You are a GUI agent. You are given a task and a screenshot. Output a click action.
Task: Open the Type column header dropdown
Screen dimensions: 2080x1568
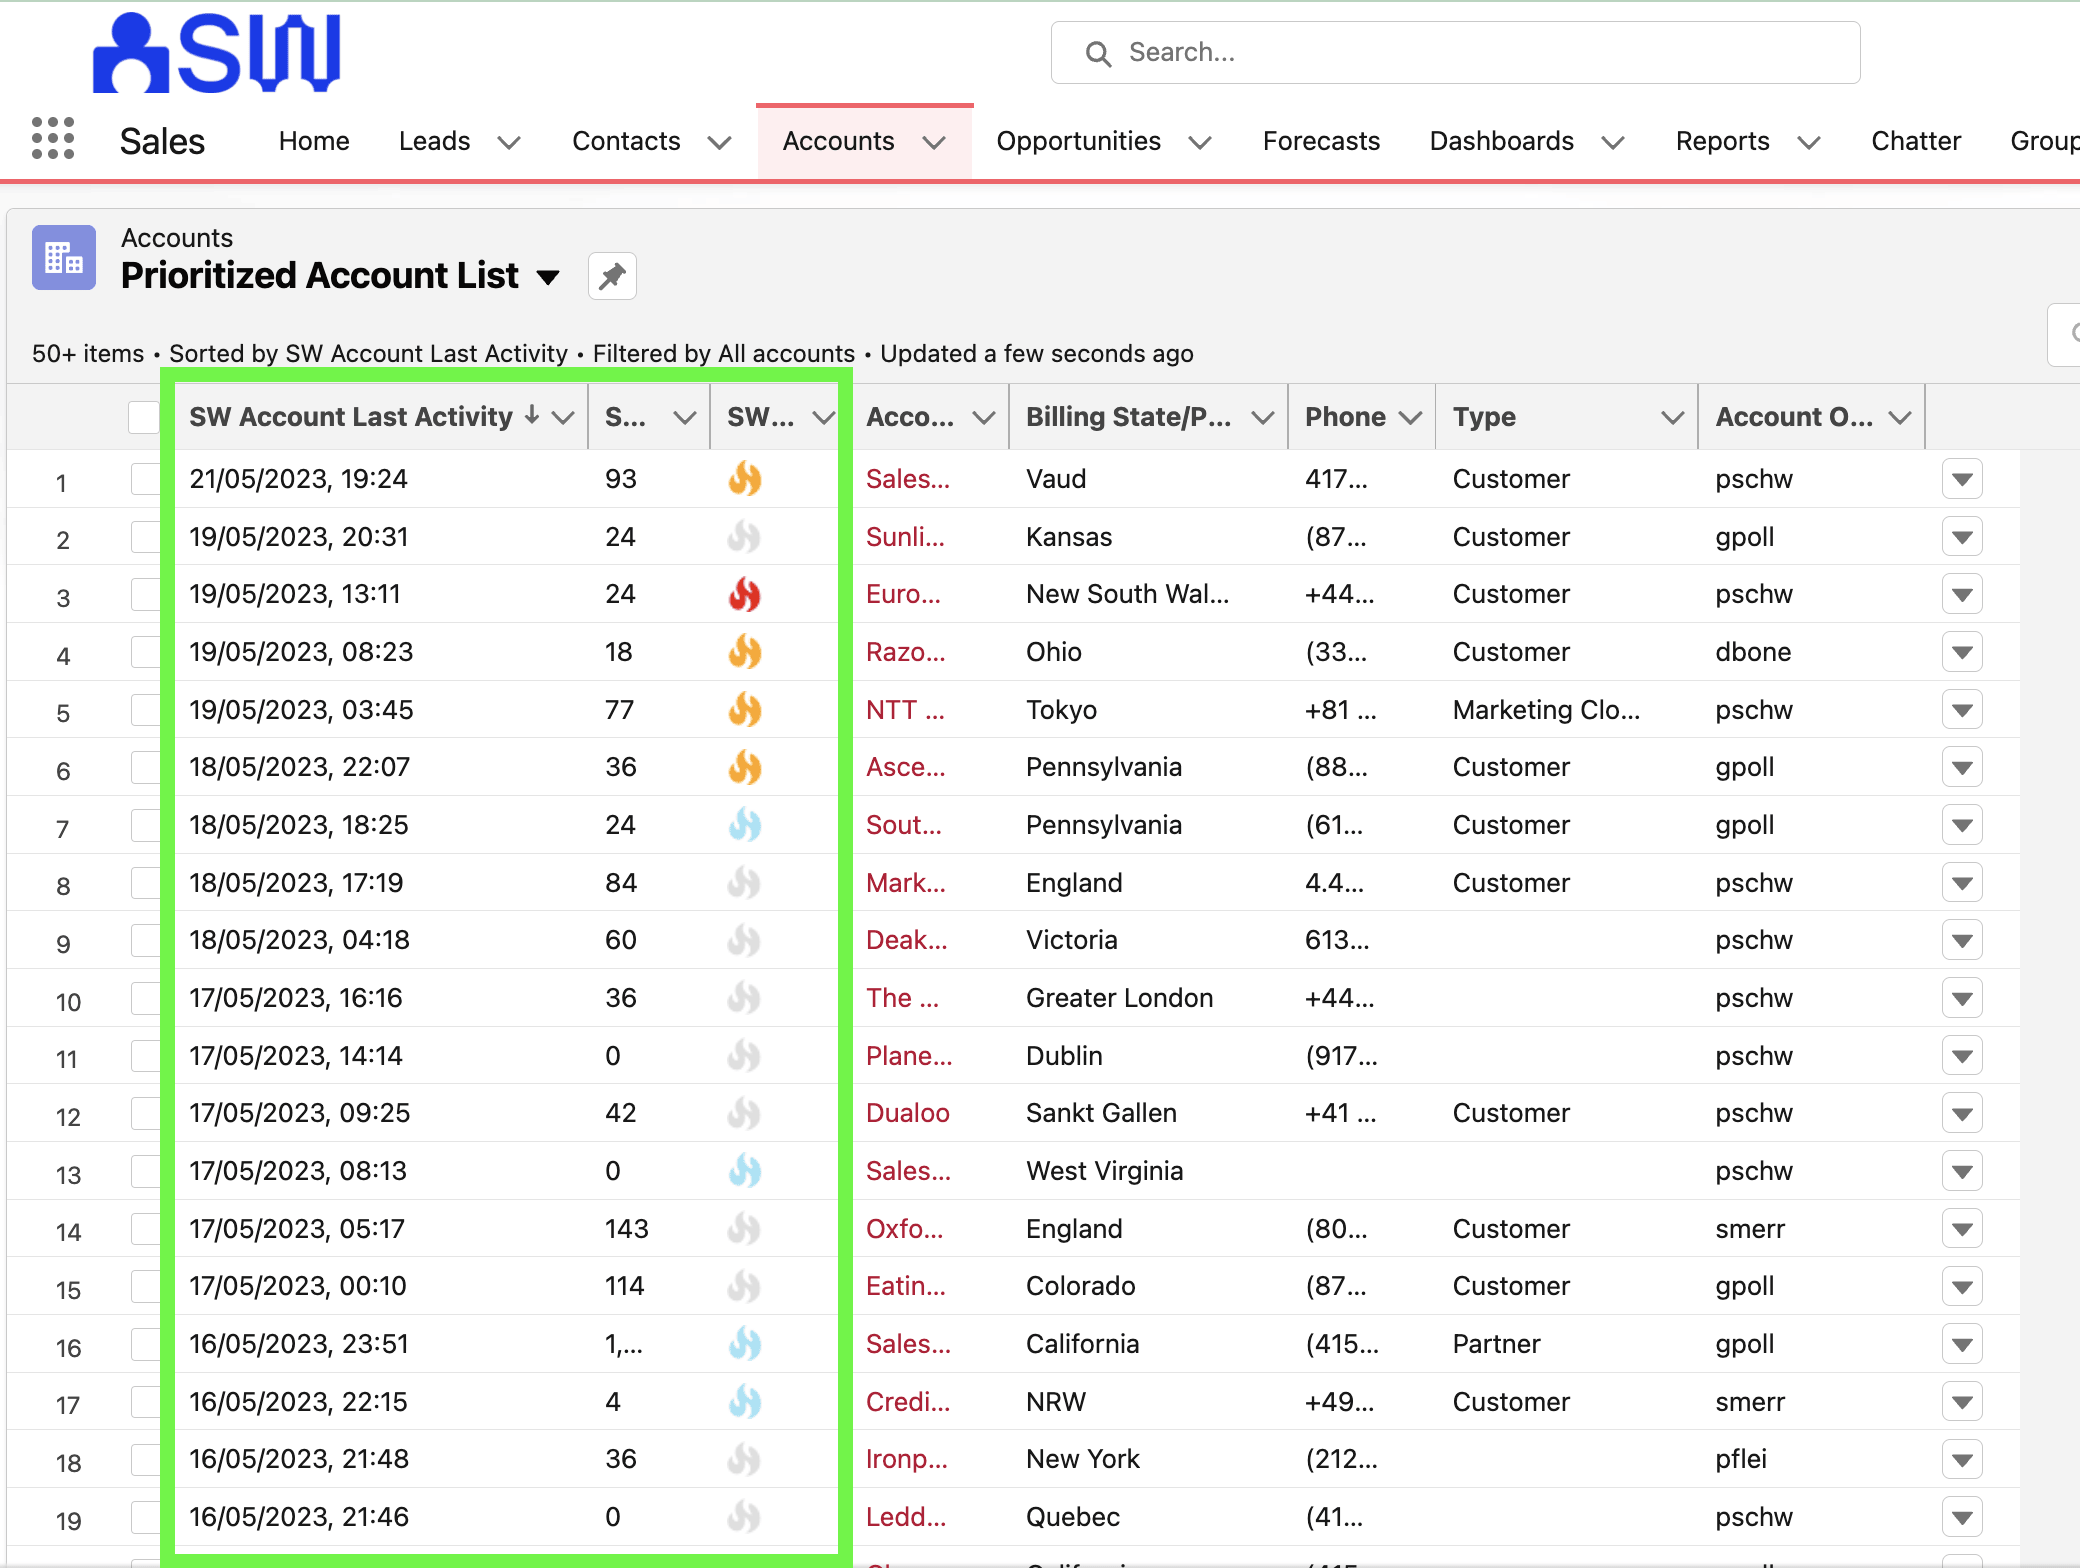pyautogui.click(x=1672, y=416)
